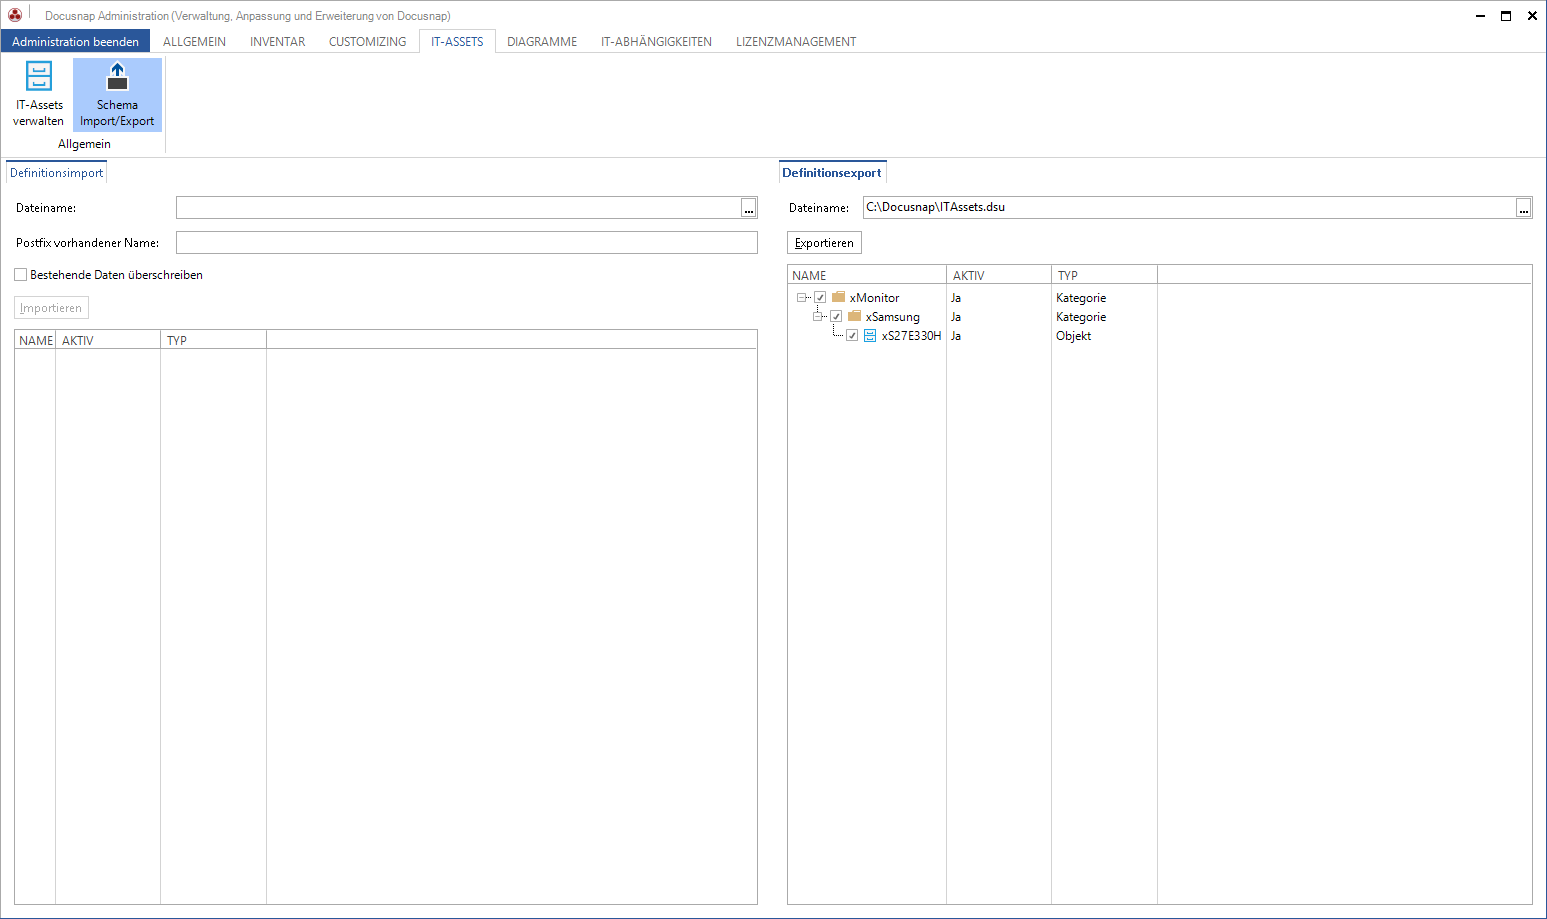Viewport: 1547px width, 919px height.
Task: Click TYP column header in import list
Action: tap(213, 340)
